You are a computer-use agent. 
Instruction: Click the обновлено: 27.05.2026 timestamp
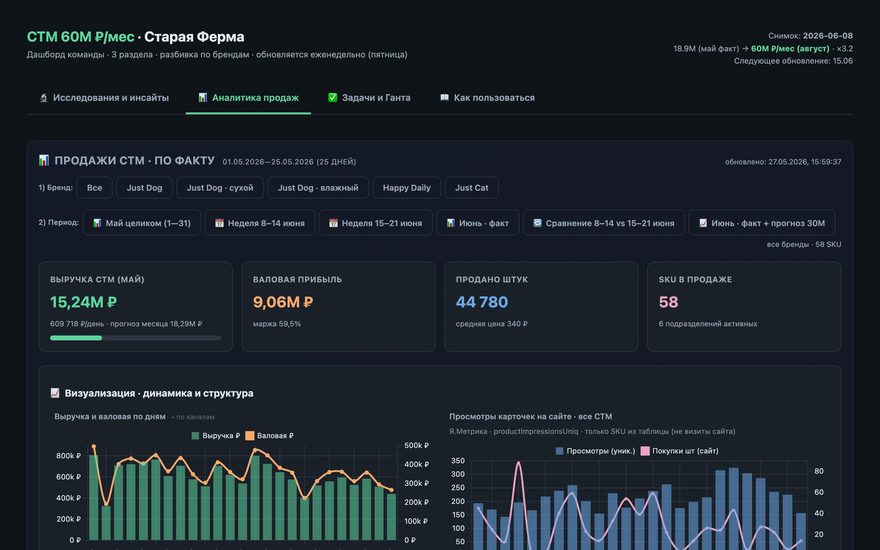783,162
